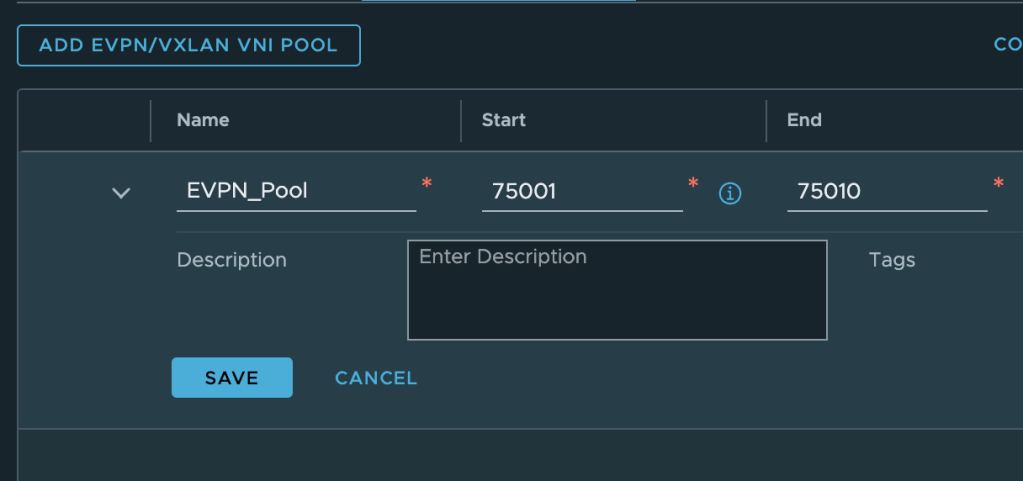The height and width of the screenshot is (481, 1023).
Task: Click into the EVPN_Pool name field
Action: pos(295,191)
